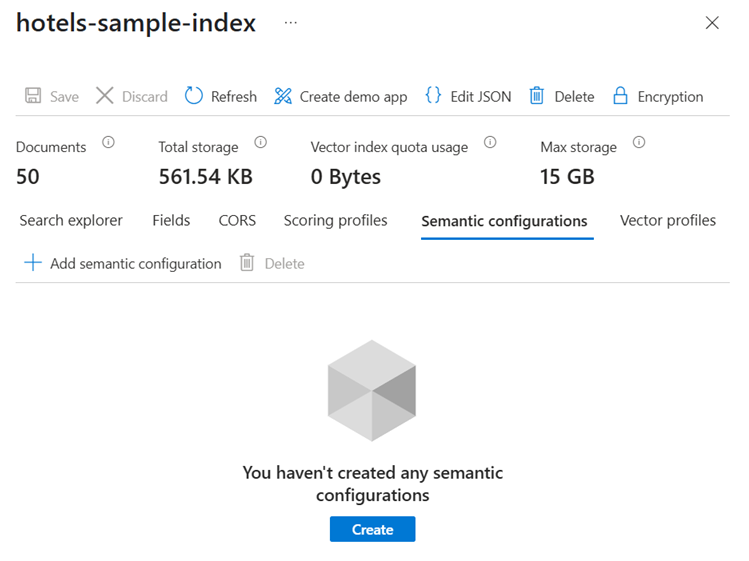Open the more options ellipsis menu
Viewport: 749px width, 561px height.
[291, 23]
